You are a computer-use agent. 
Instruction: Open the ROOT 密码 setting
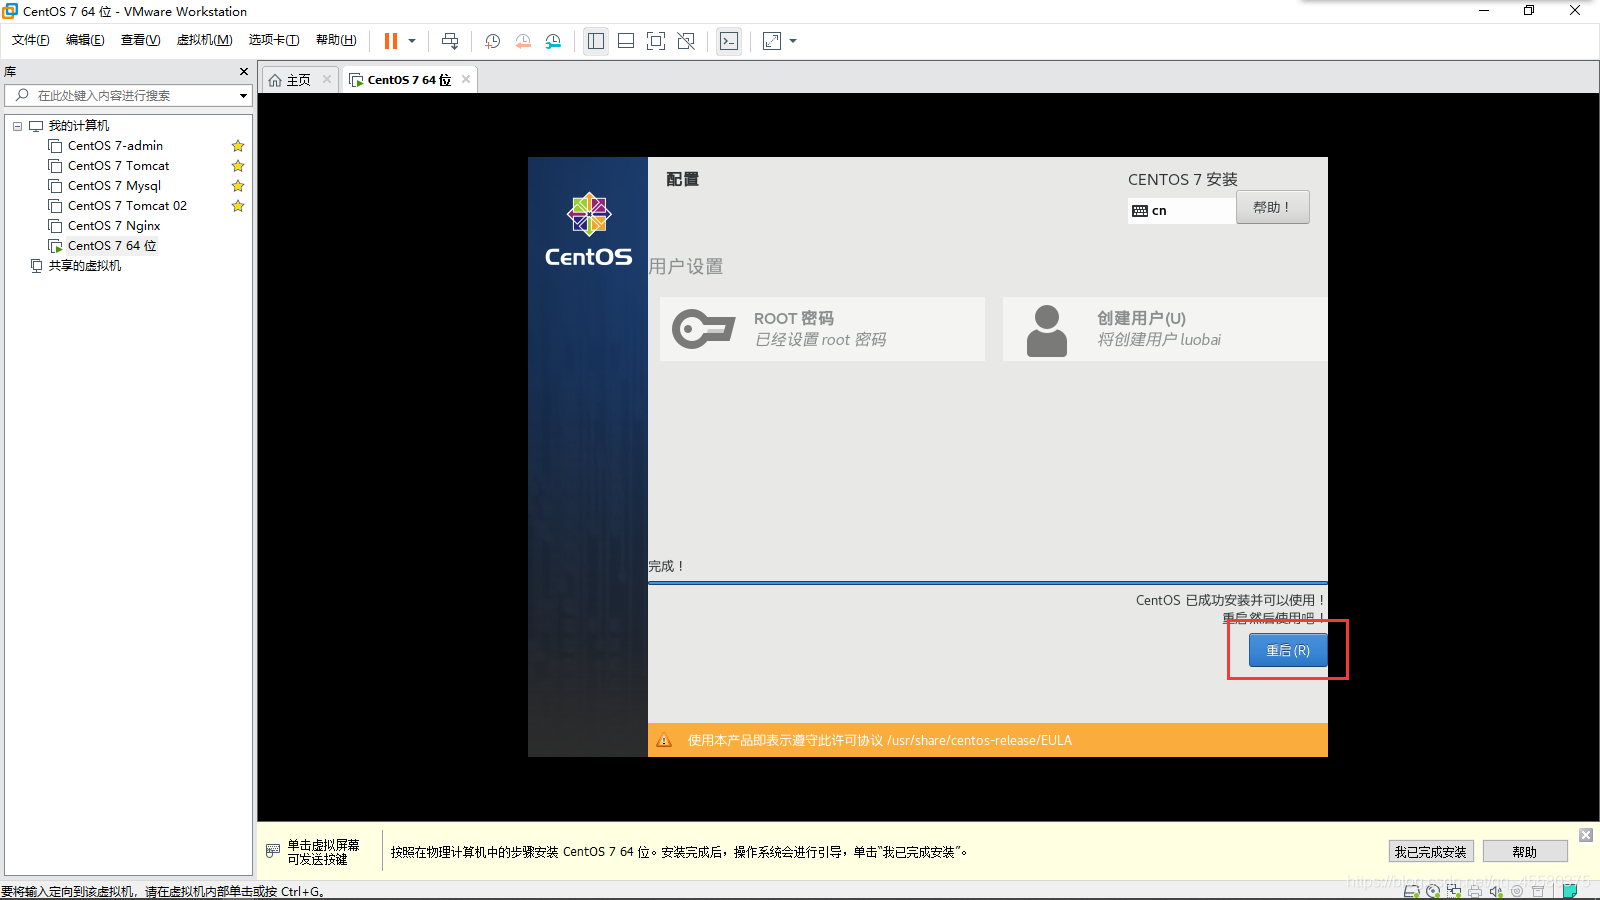tap(822, 329)
